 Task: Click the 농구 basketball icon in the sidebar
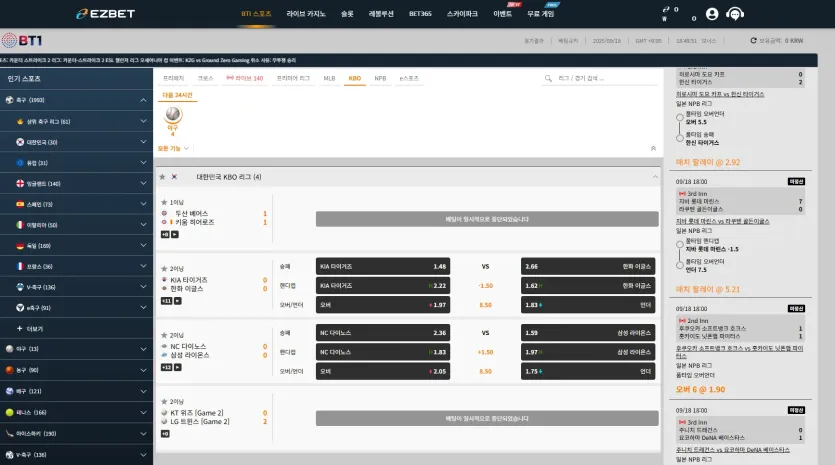[x=10, y=370]
